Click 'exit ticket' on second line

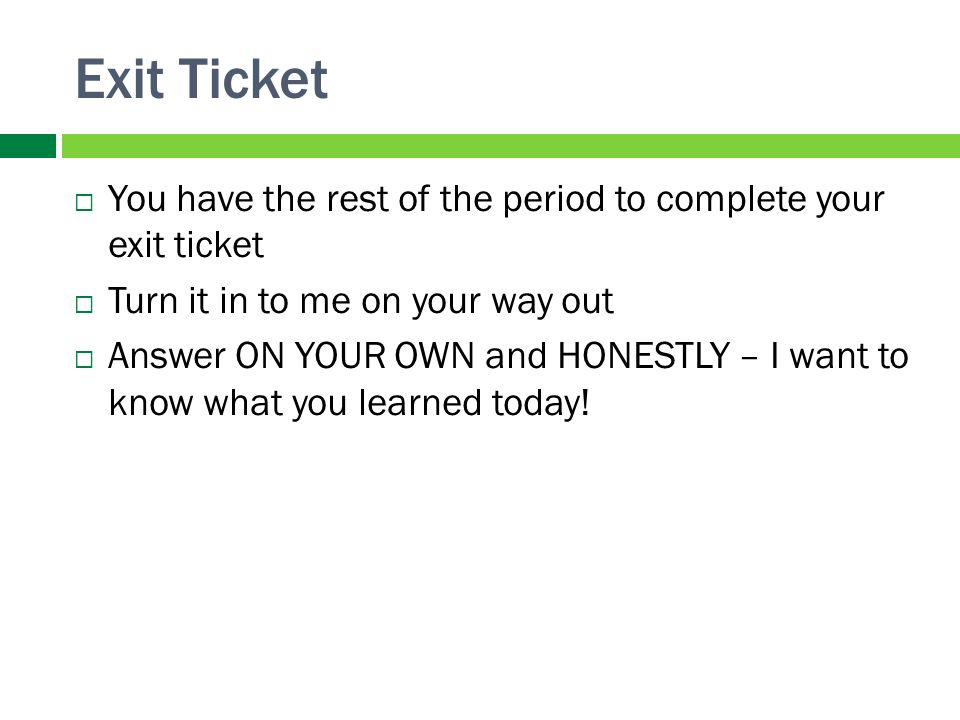(186, 246)
